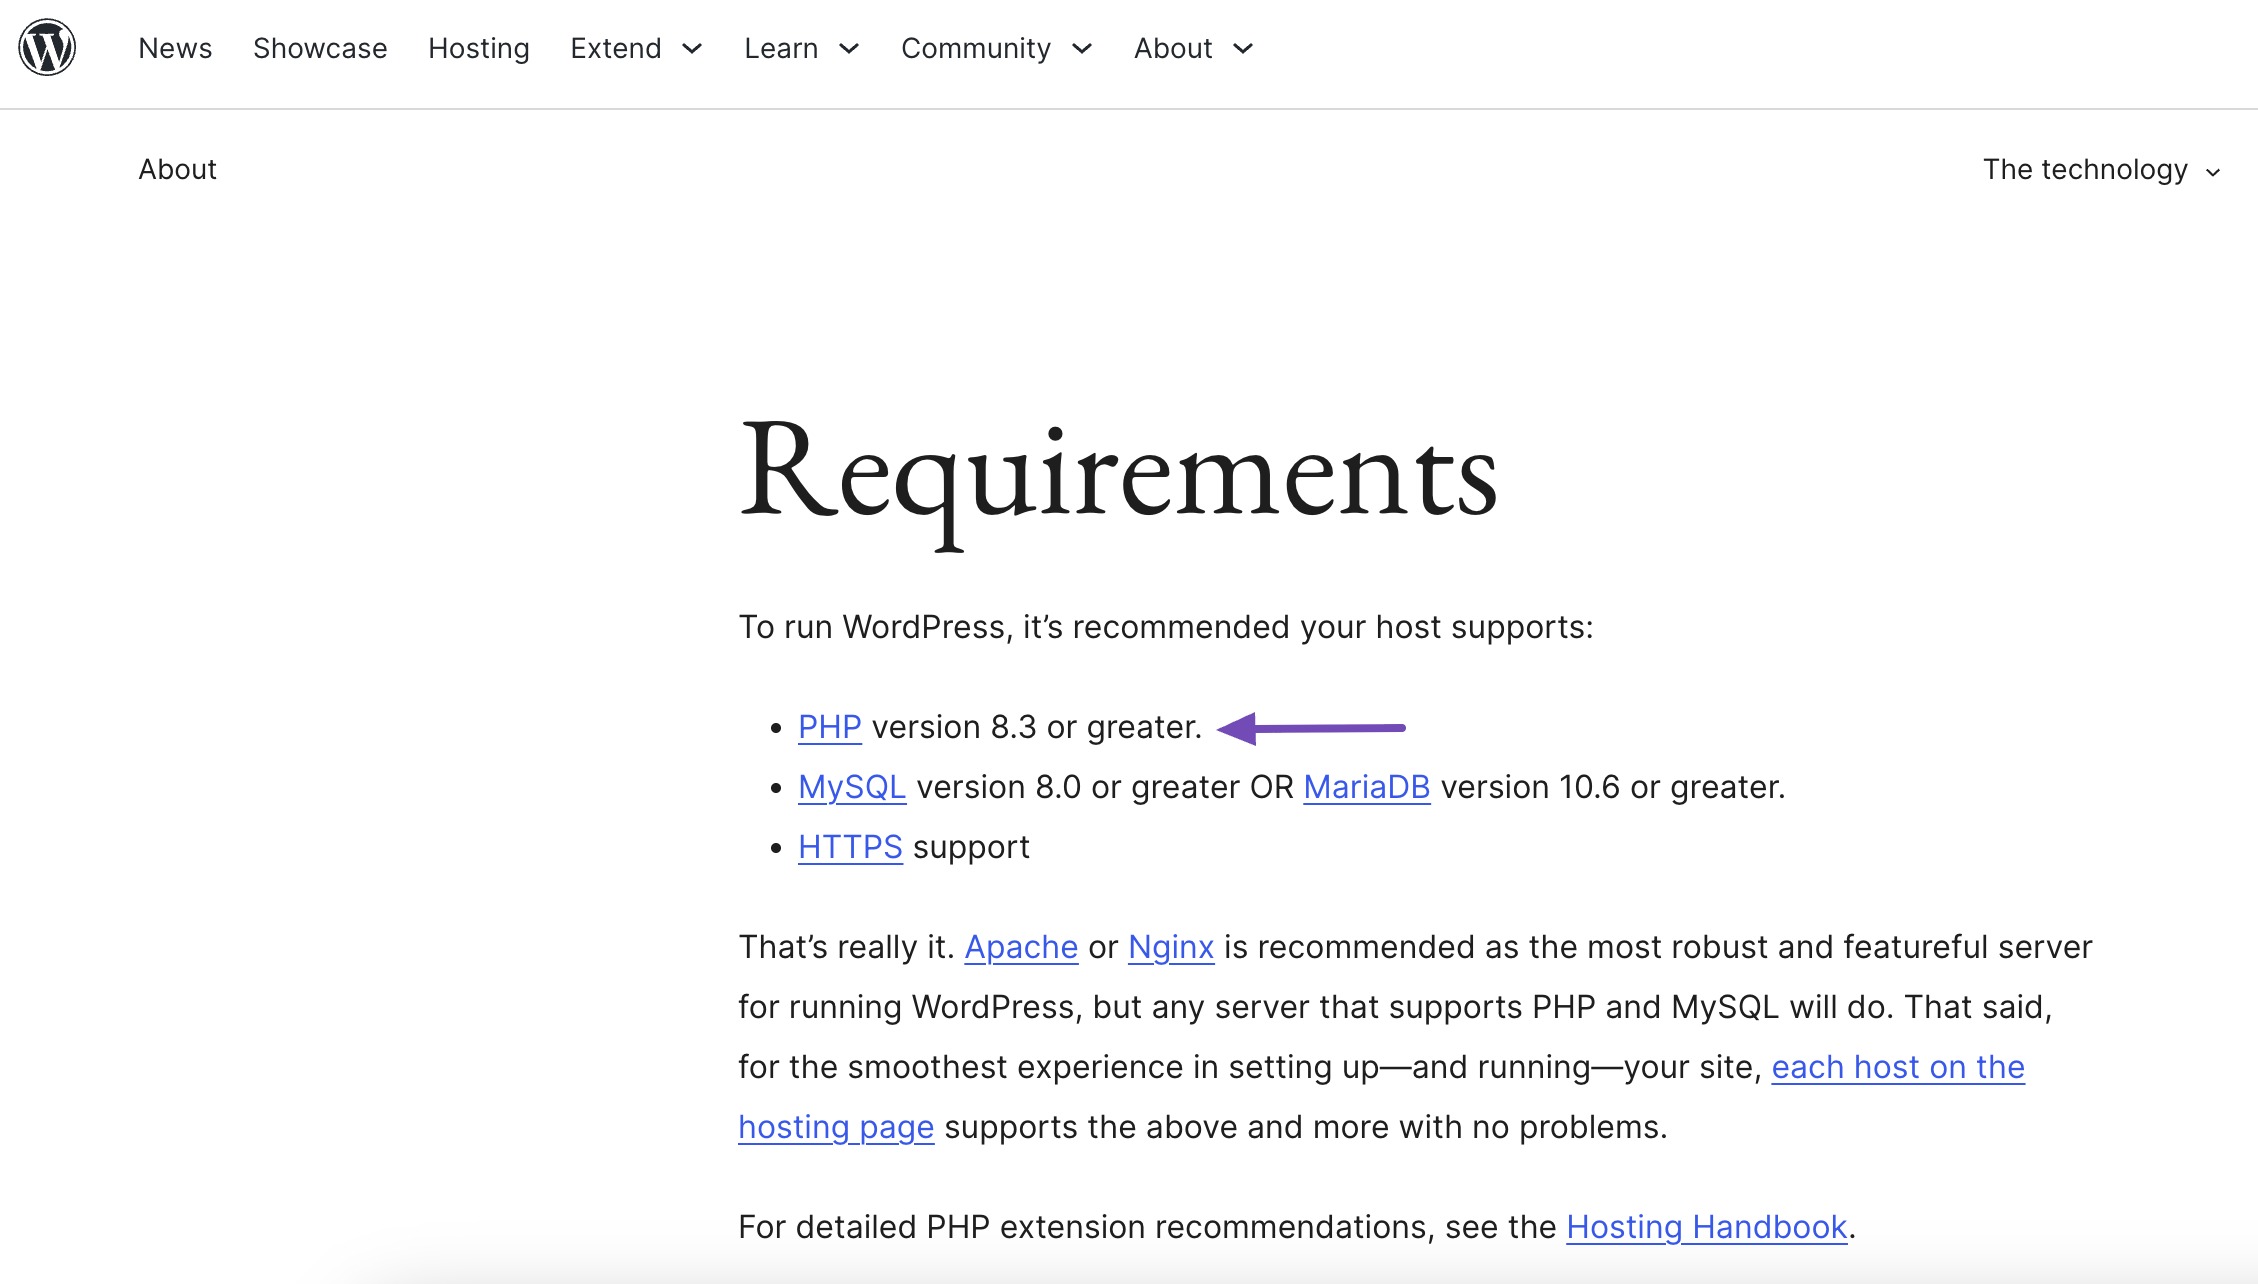Open the Hosting Handbook link

coord(1707,1227)
